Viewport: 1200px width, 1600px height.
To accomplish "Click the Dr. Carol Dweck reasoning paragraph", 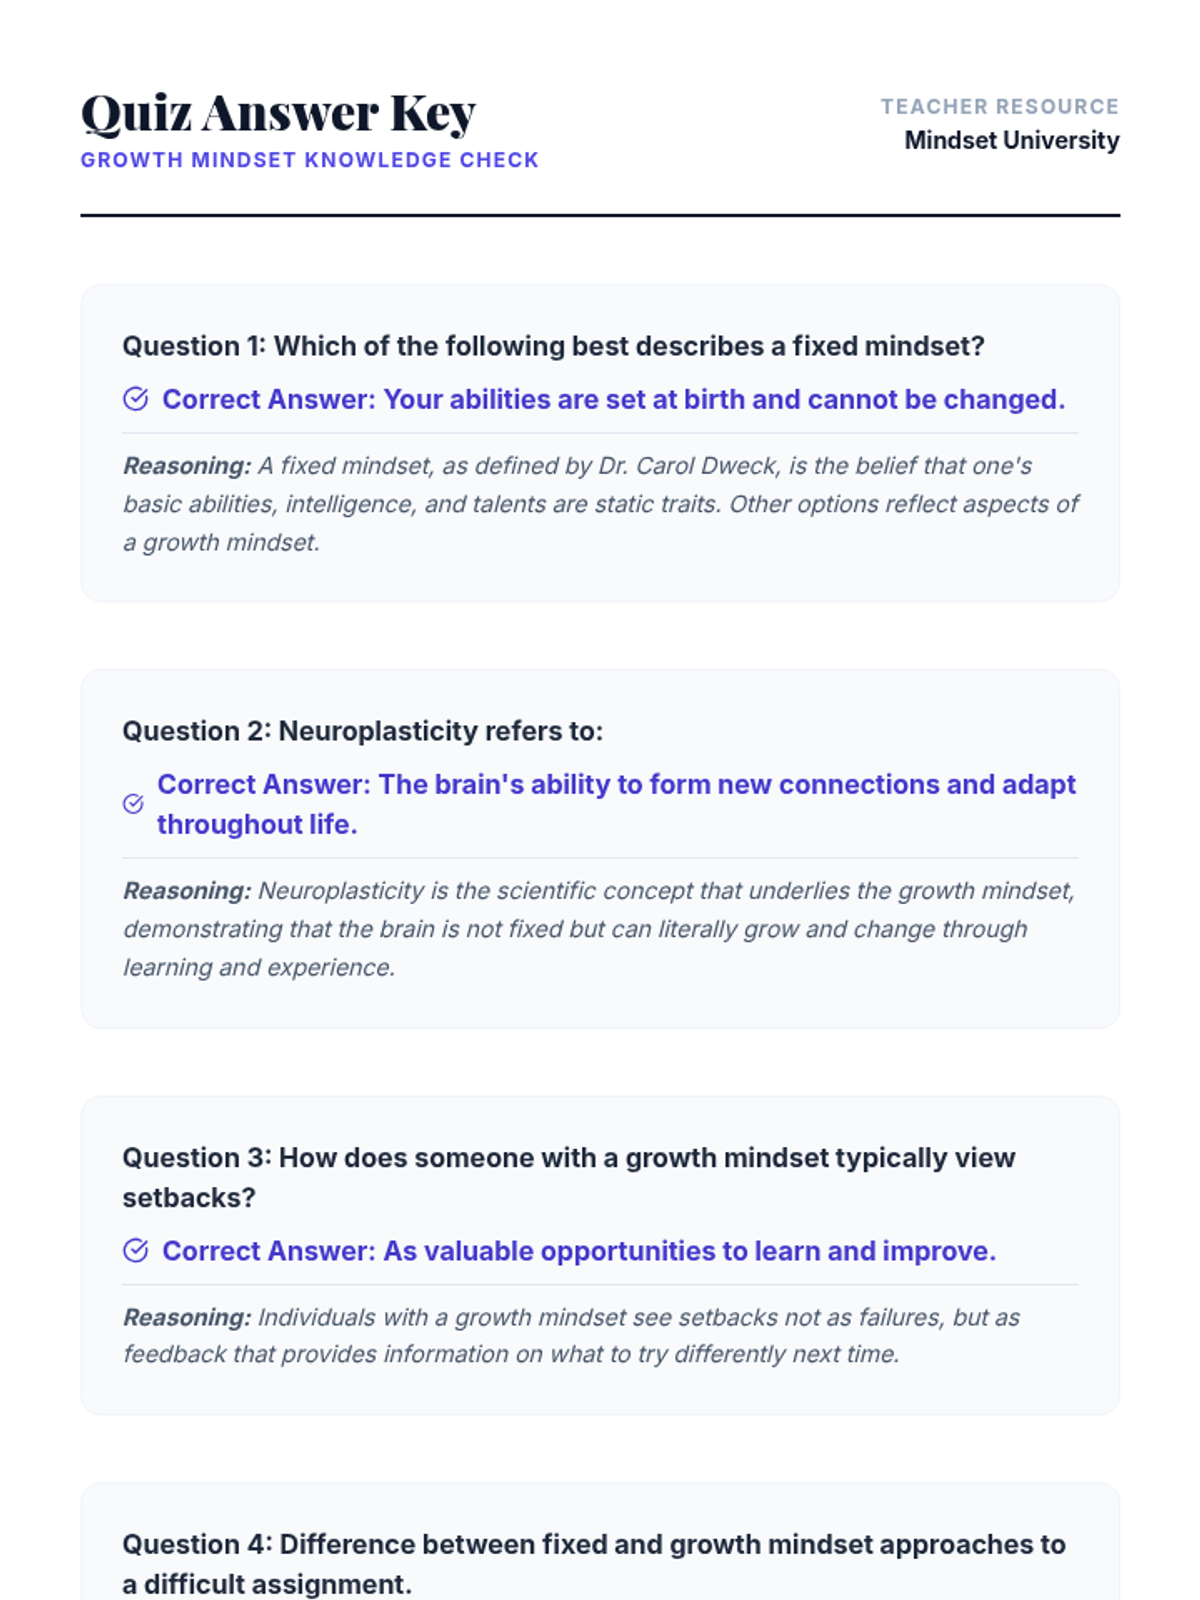I will coord(600,504).
